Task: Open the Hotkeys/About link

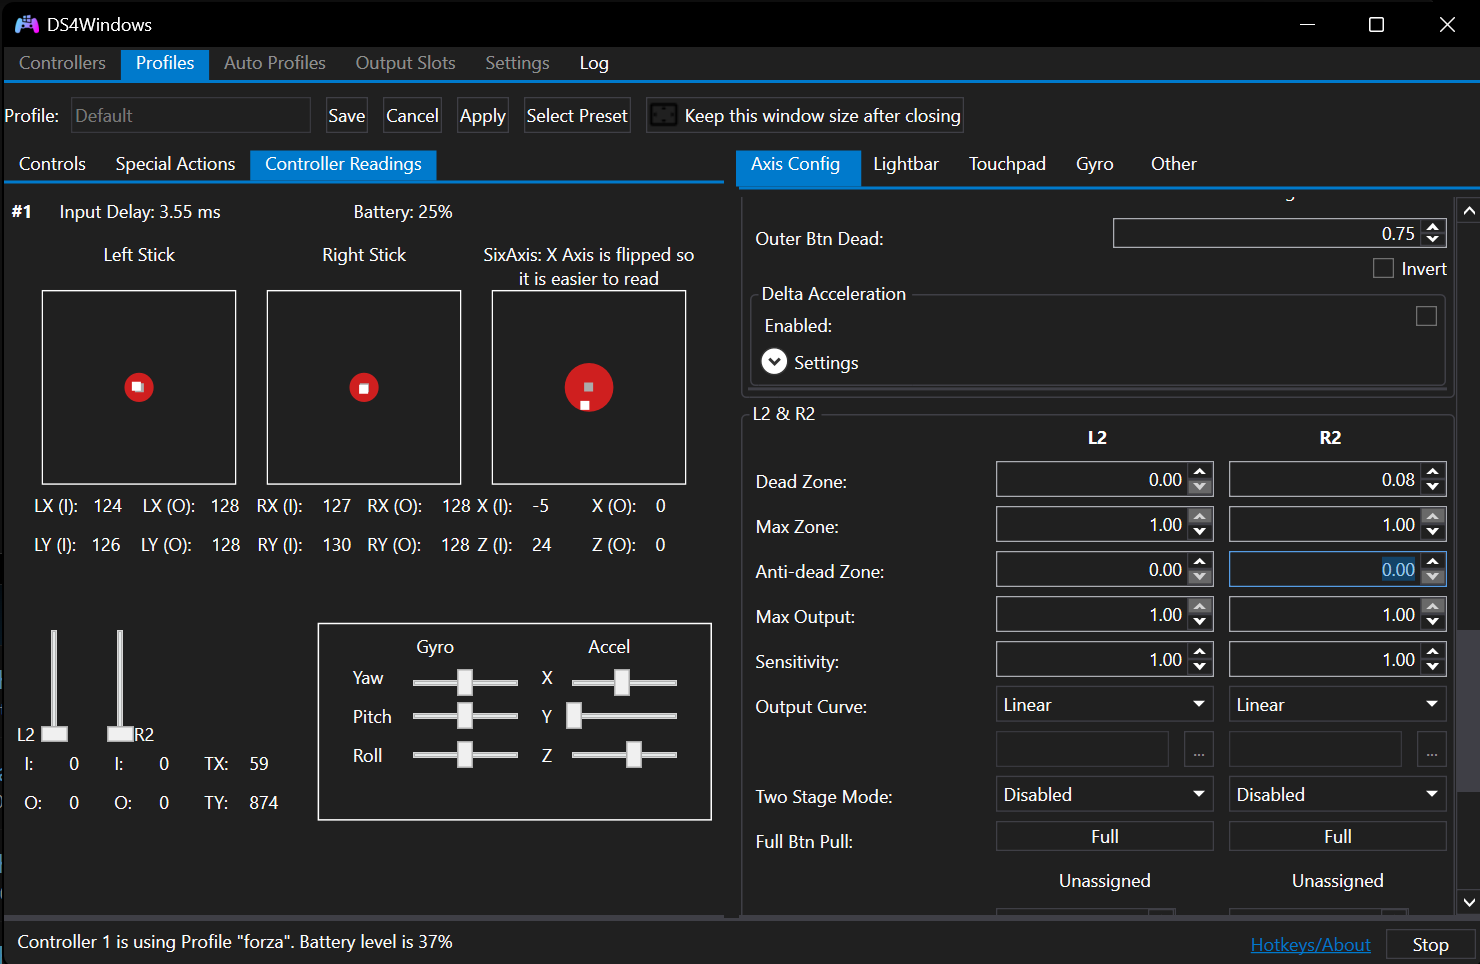Action: point(1310,945)
